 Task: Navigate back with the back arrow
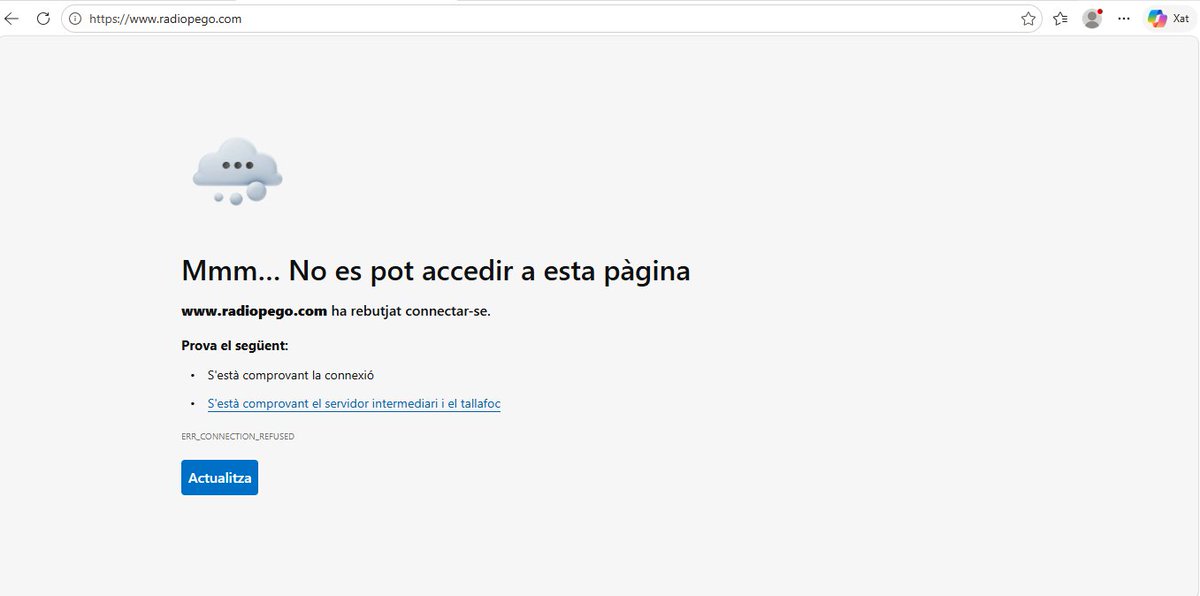[11, 17]
